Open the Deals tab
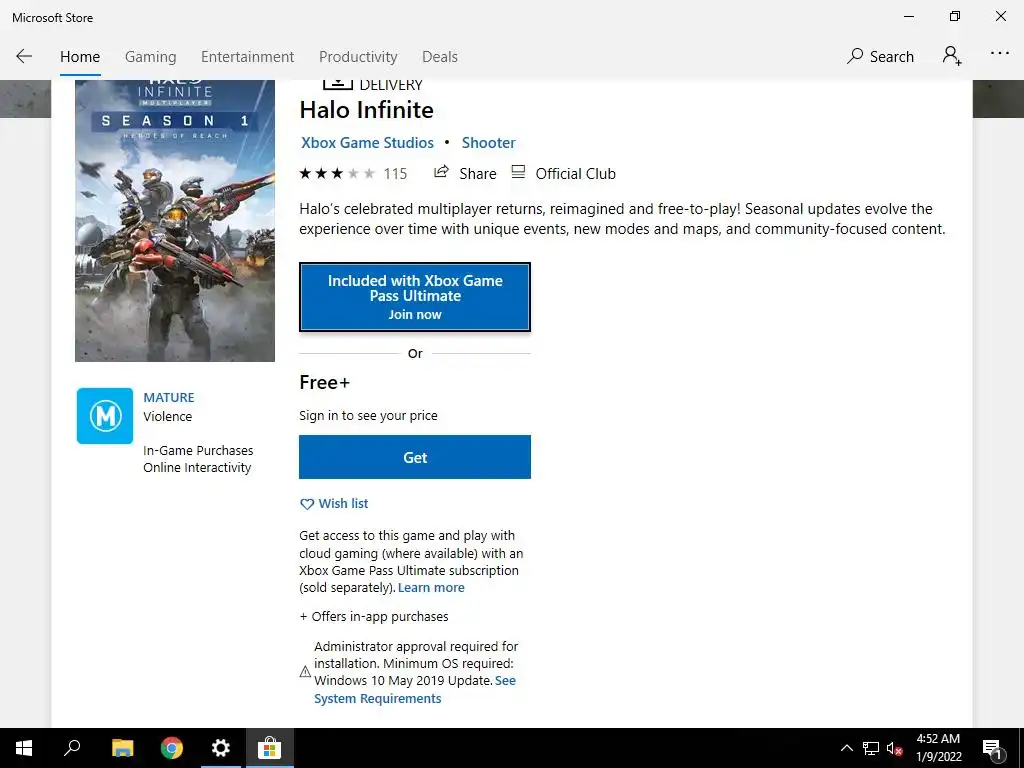Screen dimensions: 1024x768 point(440,57)
